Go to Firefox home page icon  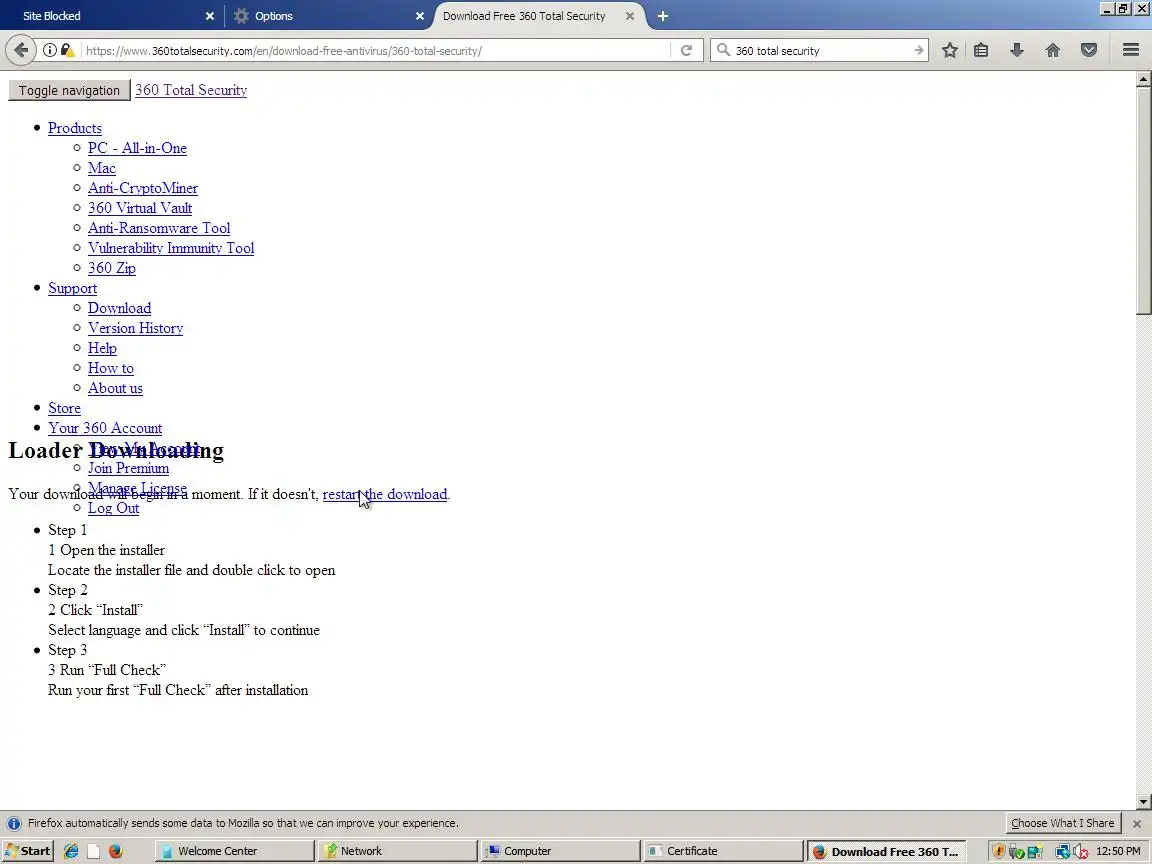point(1053,50)
